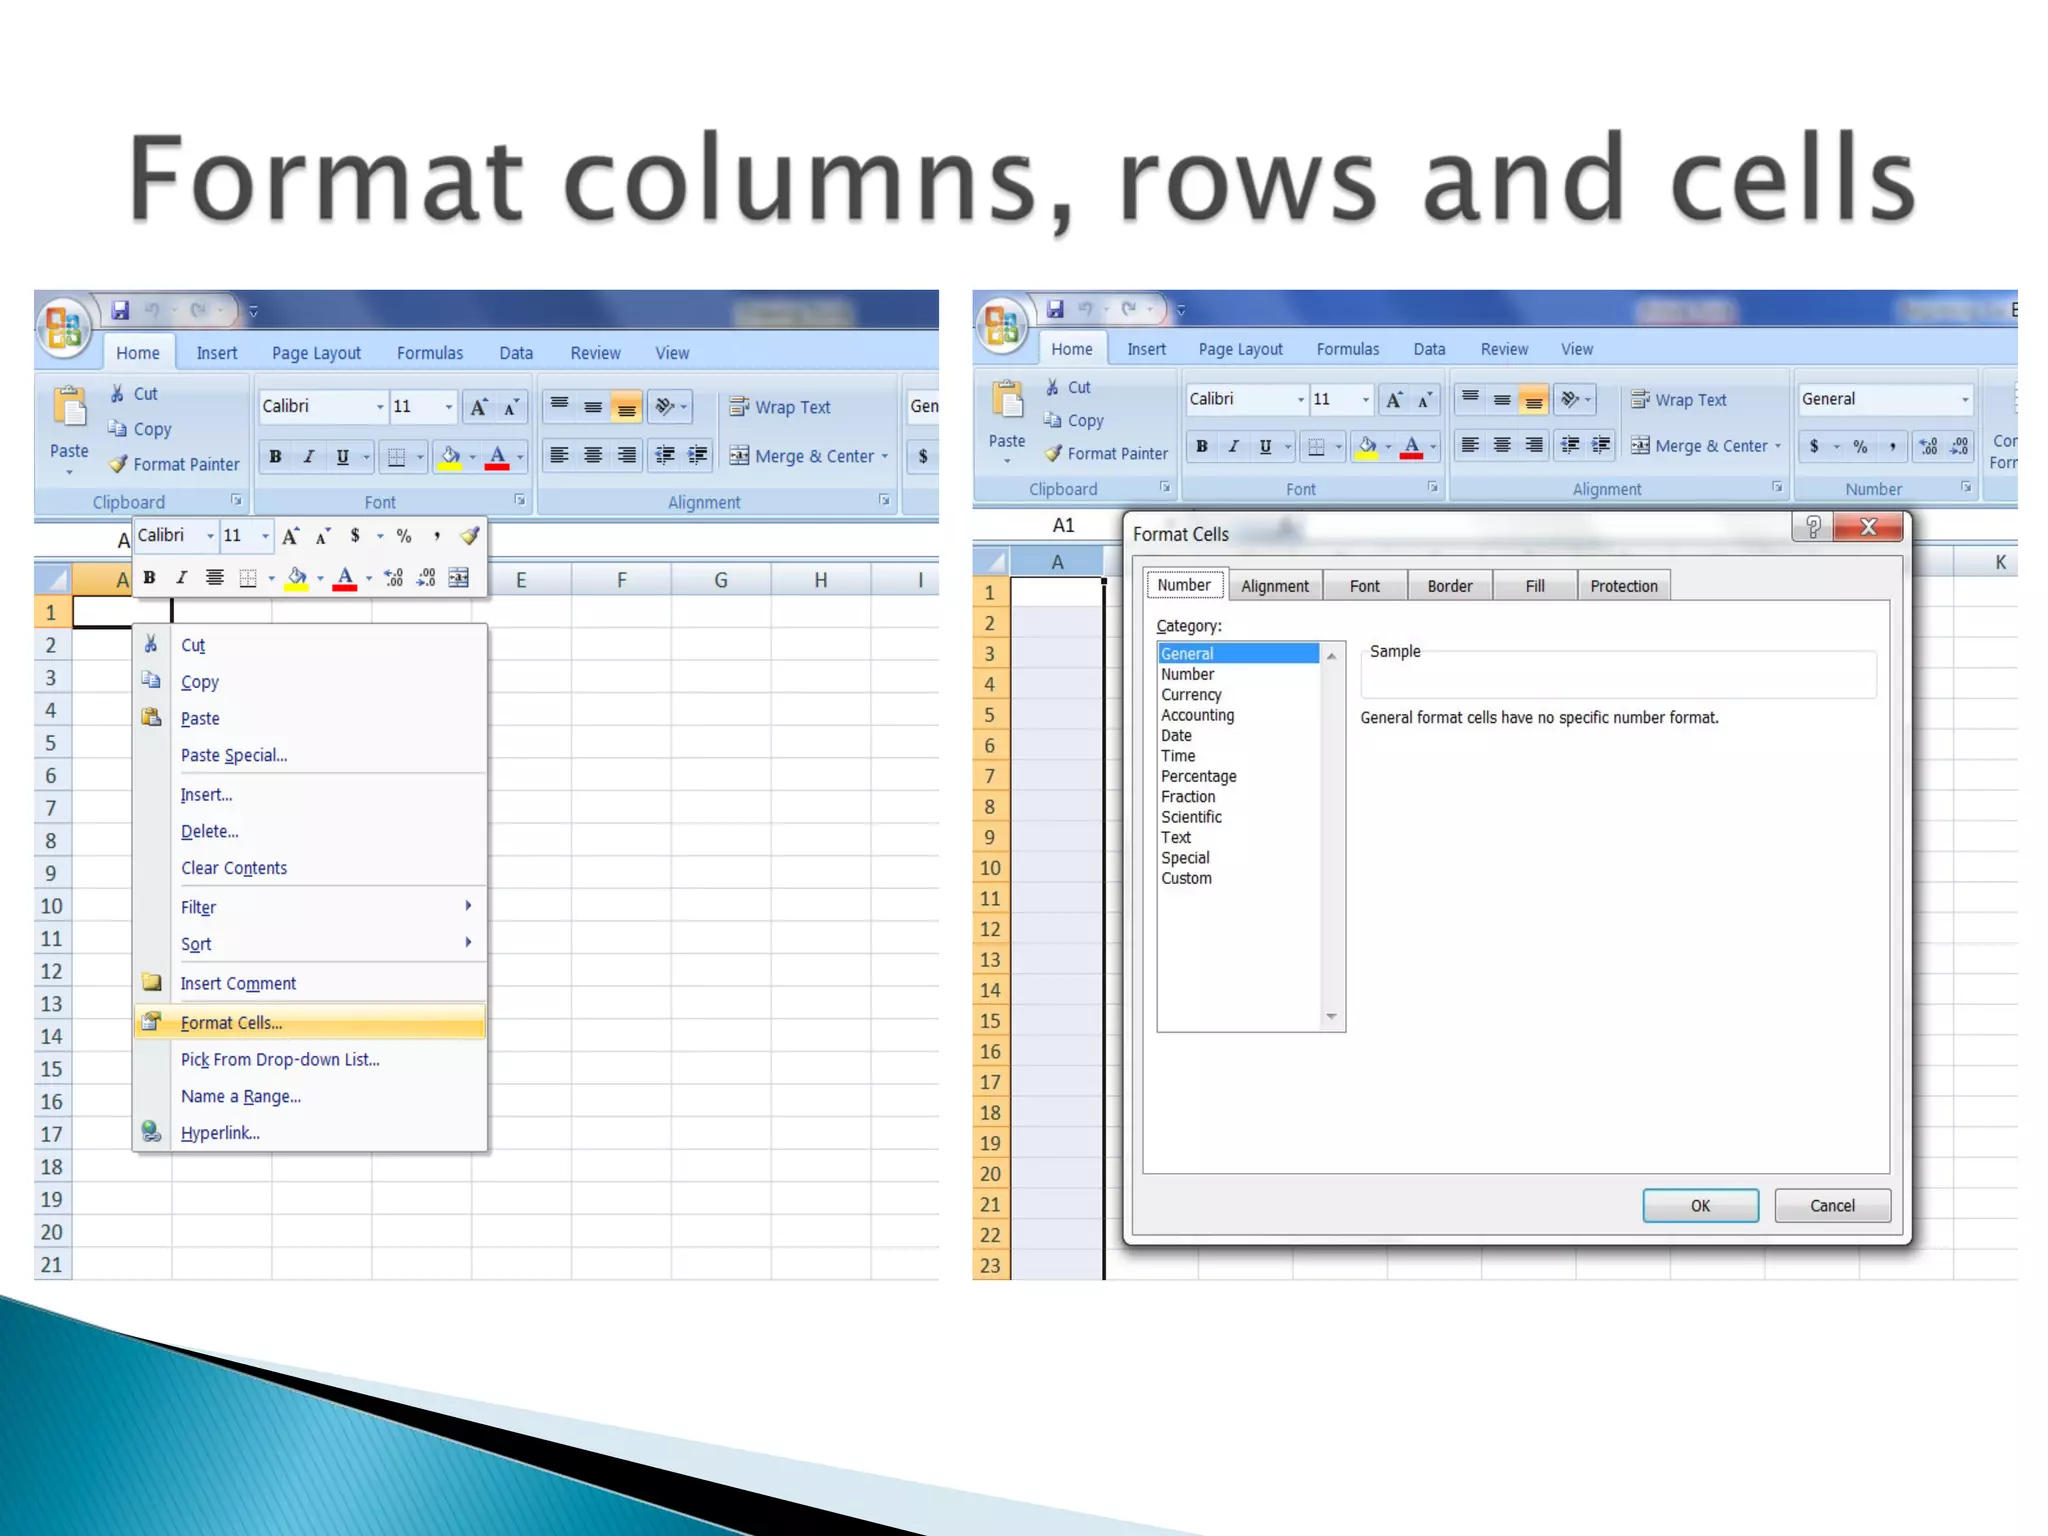2048x1536 pixels.
Task: Open the General number format dropdown
Action: click(1965, 400)
